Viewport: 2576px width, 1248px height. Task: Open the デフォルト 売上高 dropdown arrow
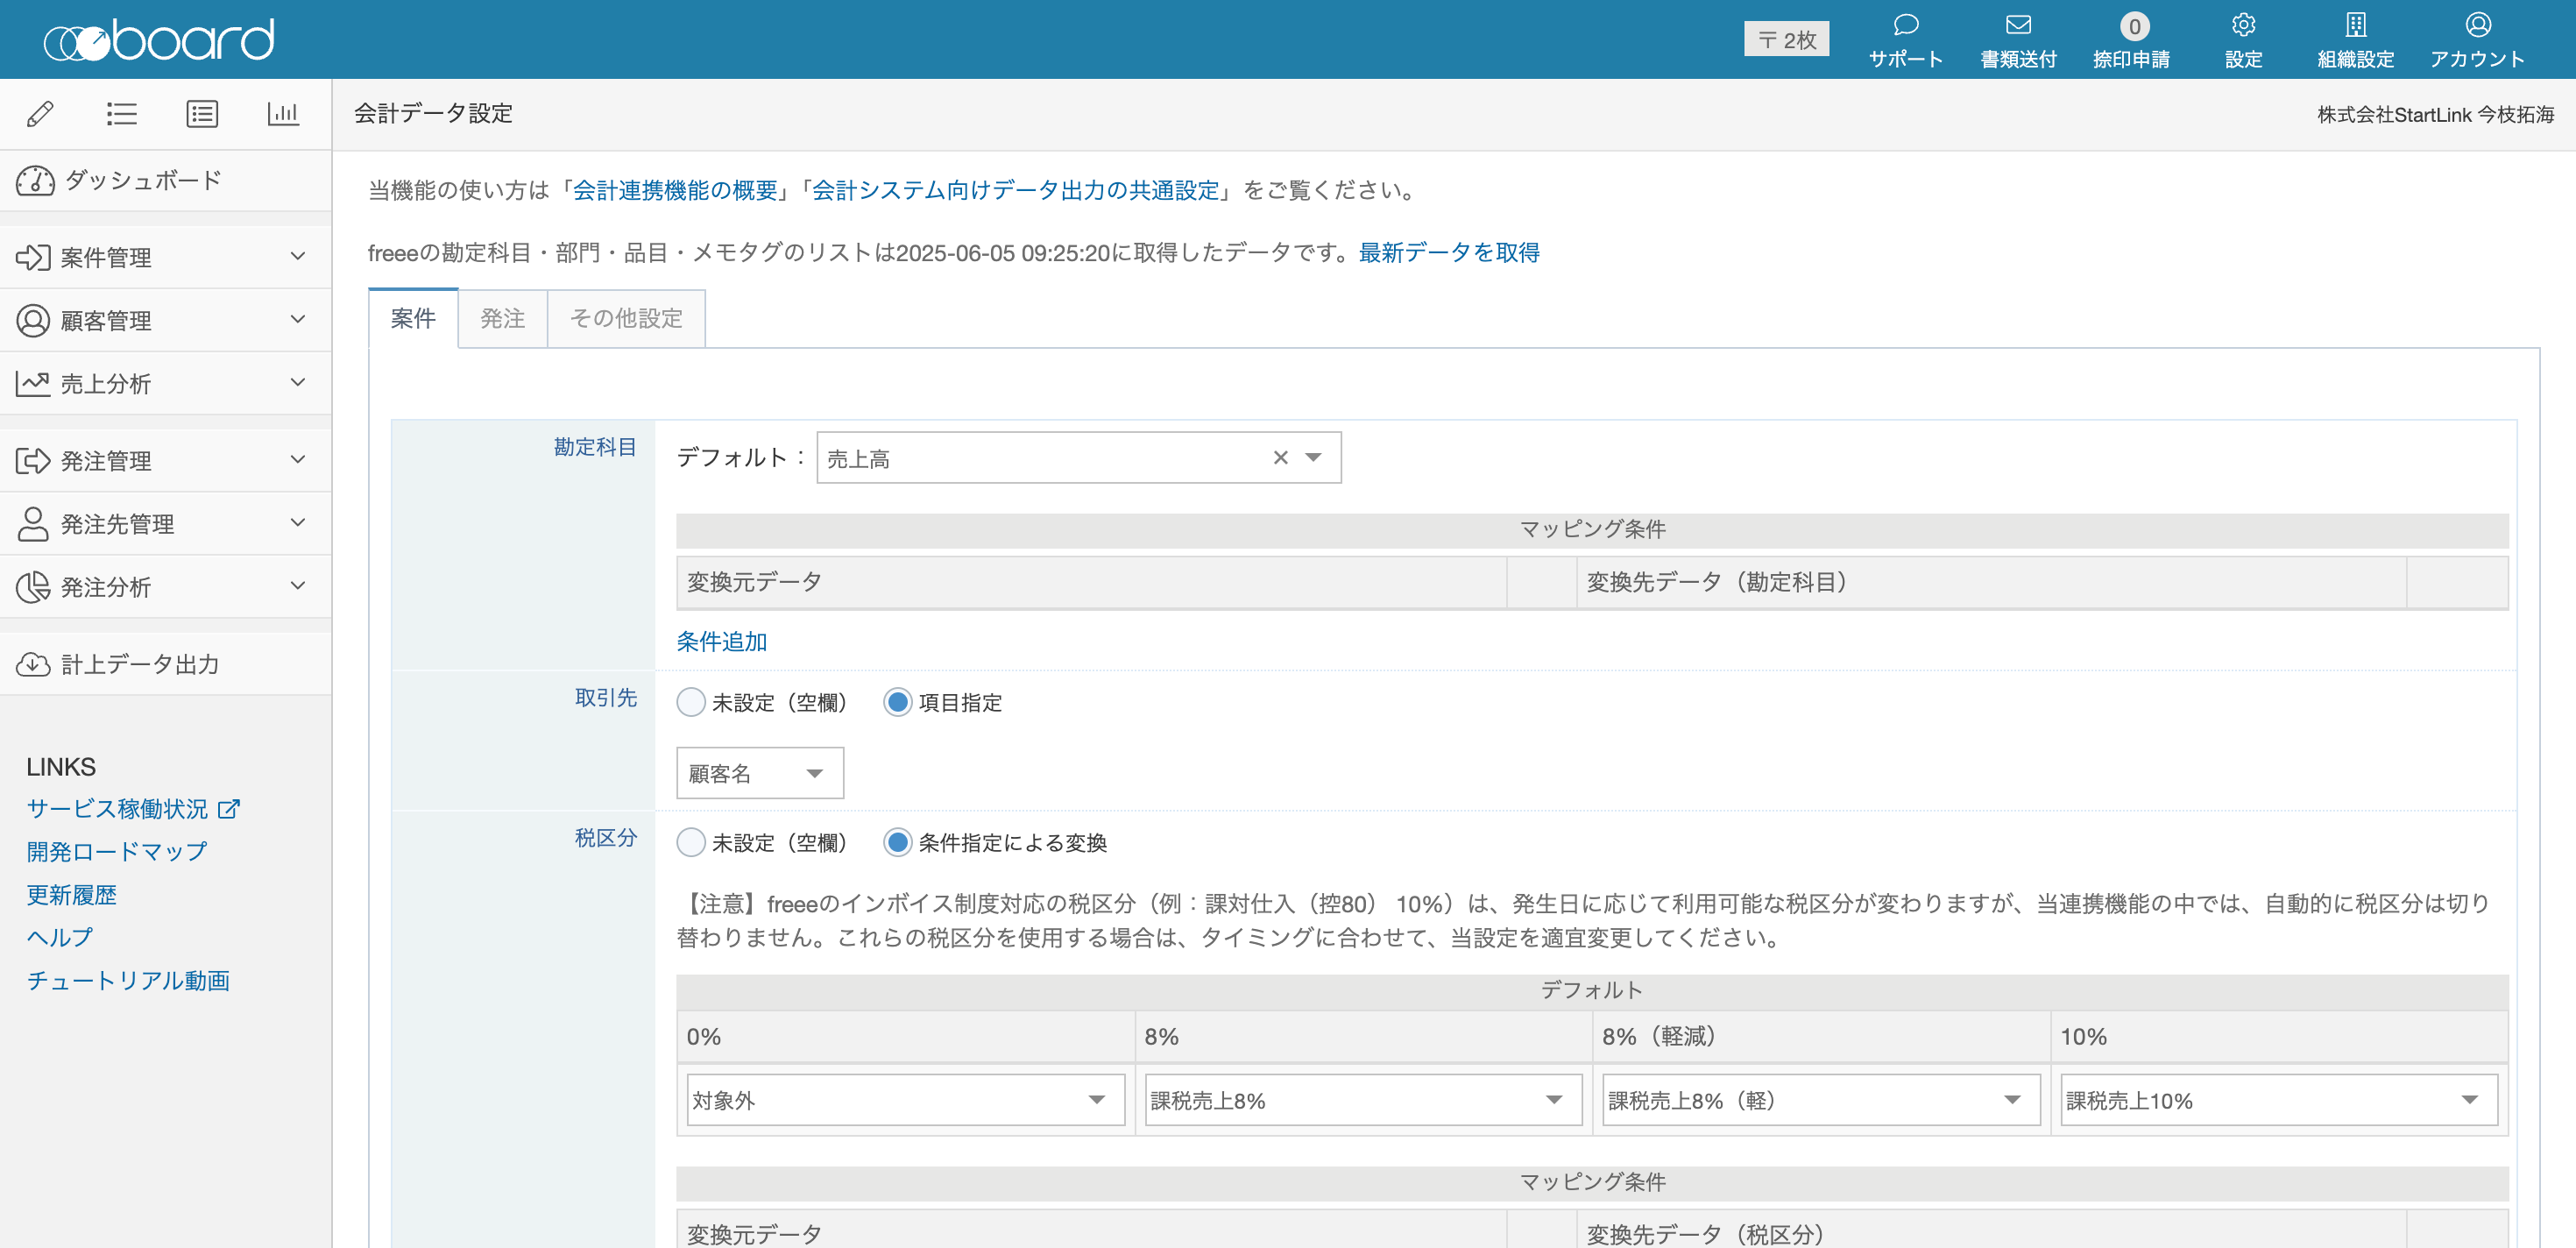pyautogui.click(x=1314, y=458)
